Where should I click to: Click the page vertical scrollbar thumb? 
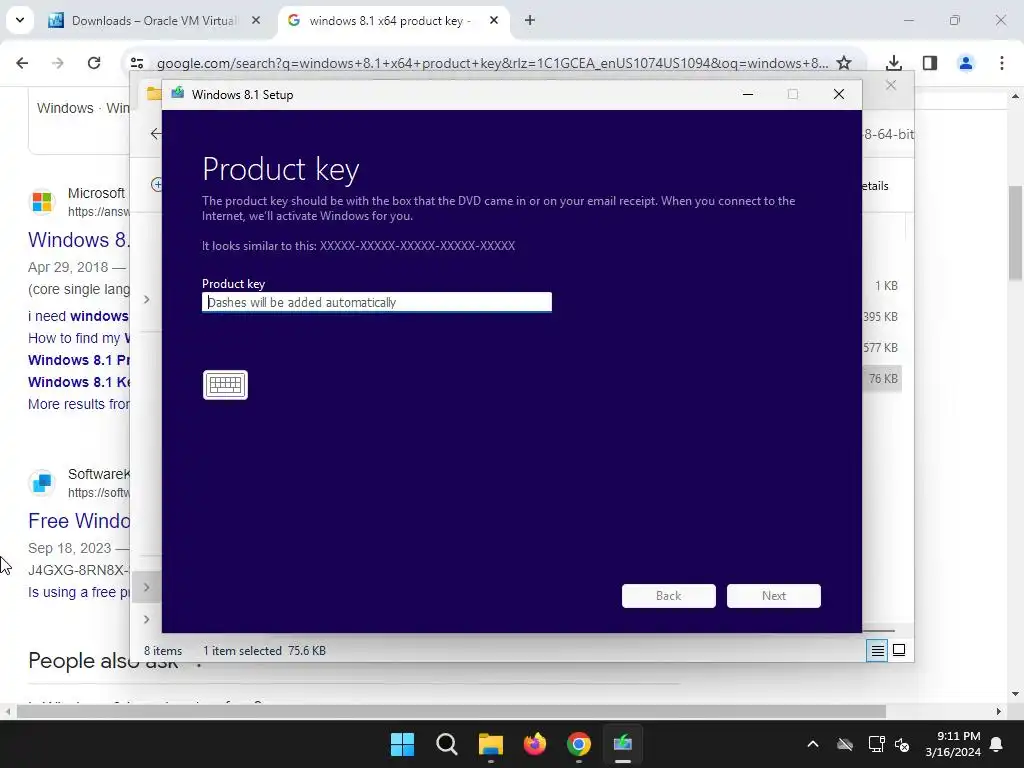pyautogui.click(x=1016, y=232)
